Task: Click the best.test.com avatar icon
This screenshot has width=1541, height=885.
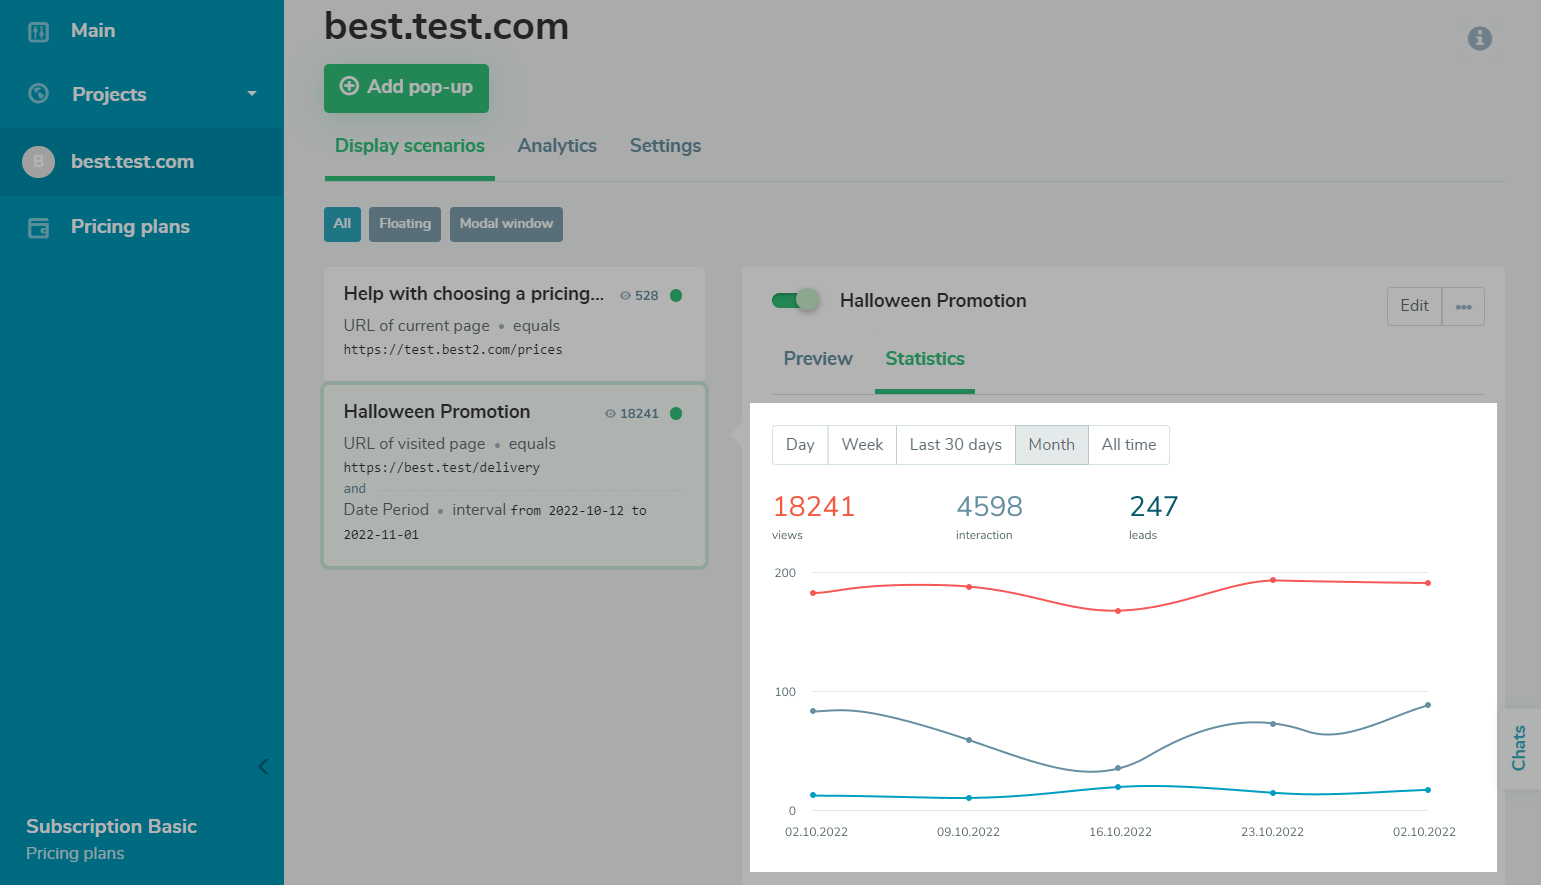Action: 39,161
